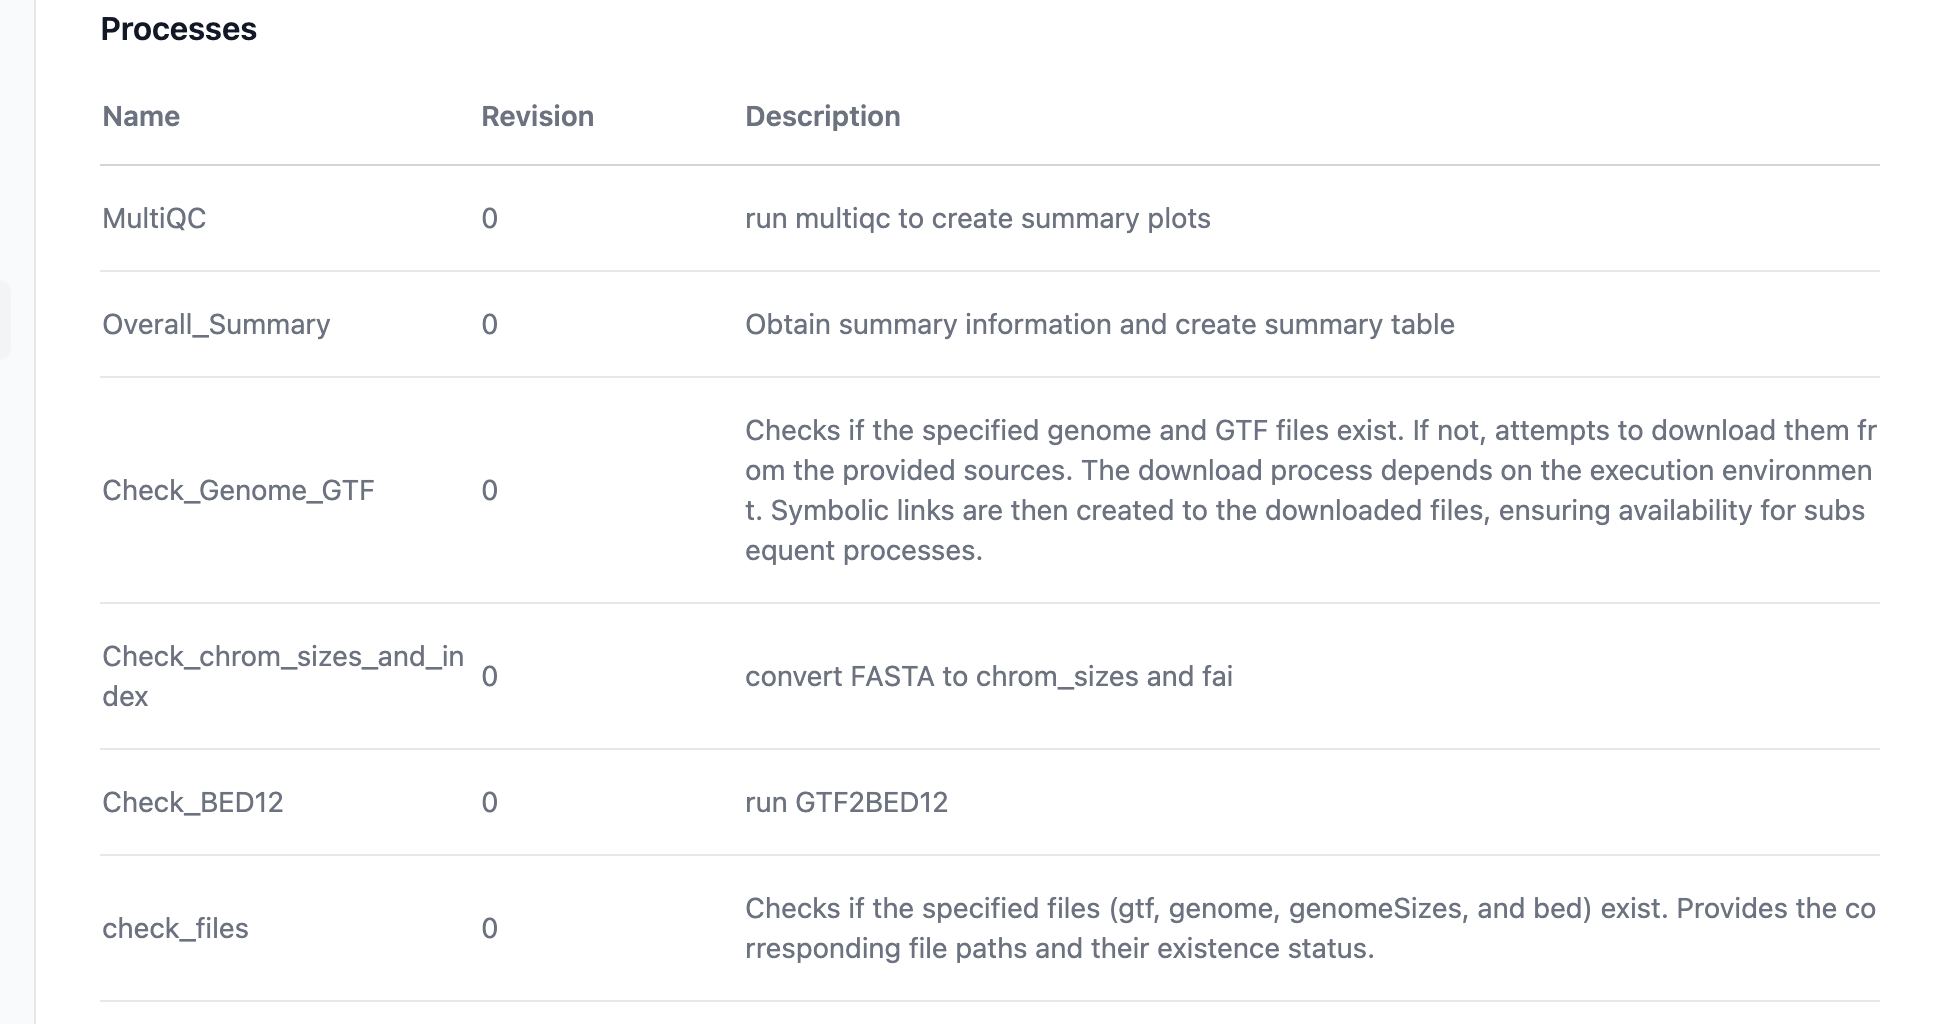
Task: Click the Check_Genome_GTF revision value
Action: tap(489, 490)
